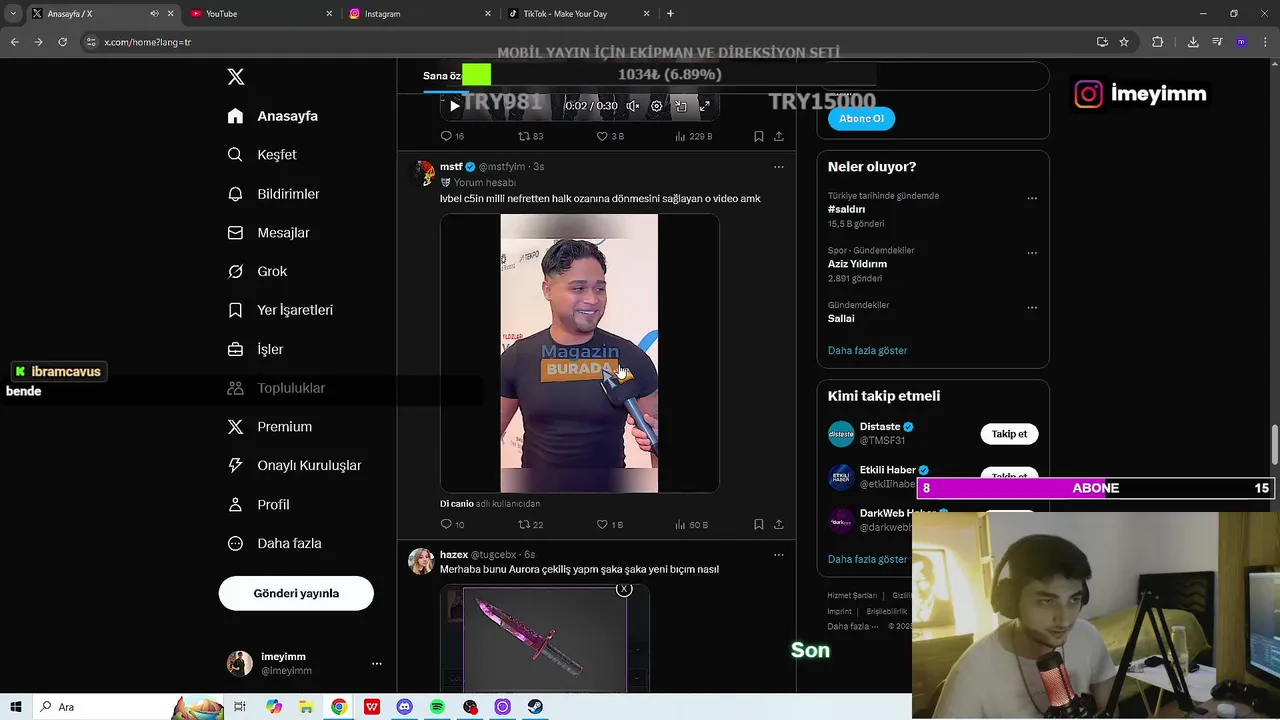This screenshot has width=1280, height=720.
Task: Open account menu dots next to imeyimm
Action: tap(377, 663)
